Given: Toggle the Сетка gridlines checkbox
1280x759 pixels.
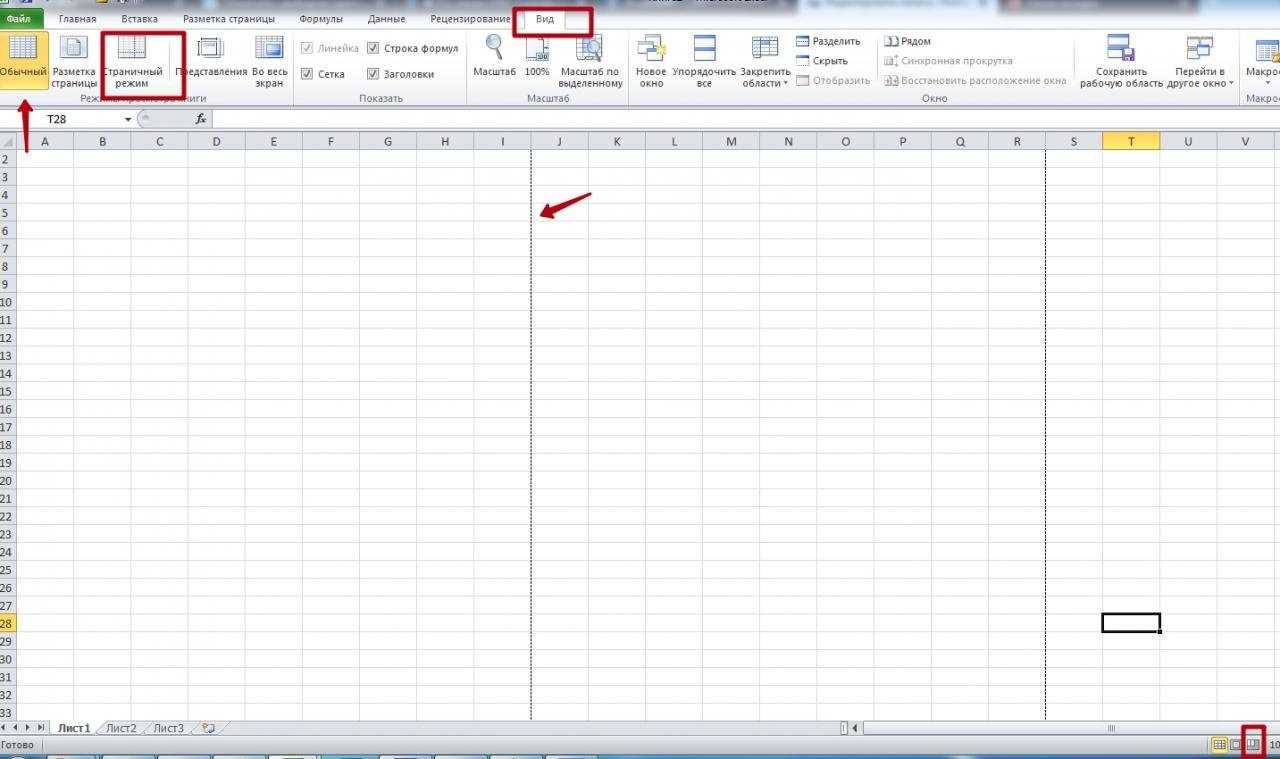Looking at the screenshot, I should click(x=307, y=74).
